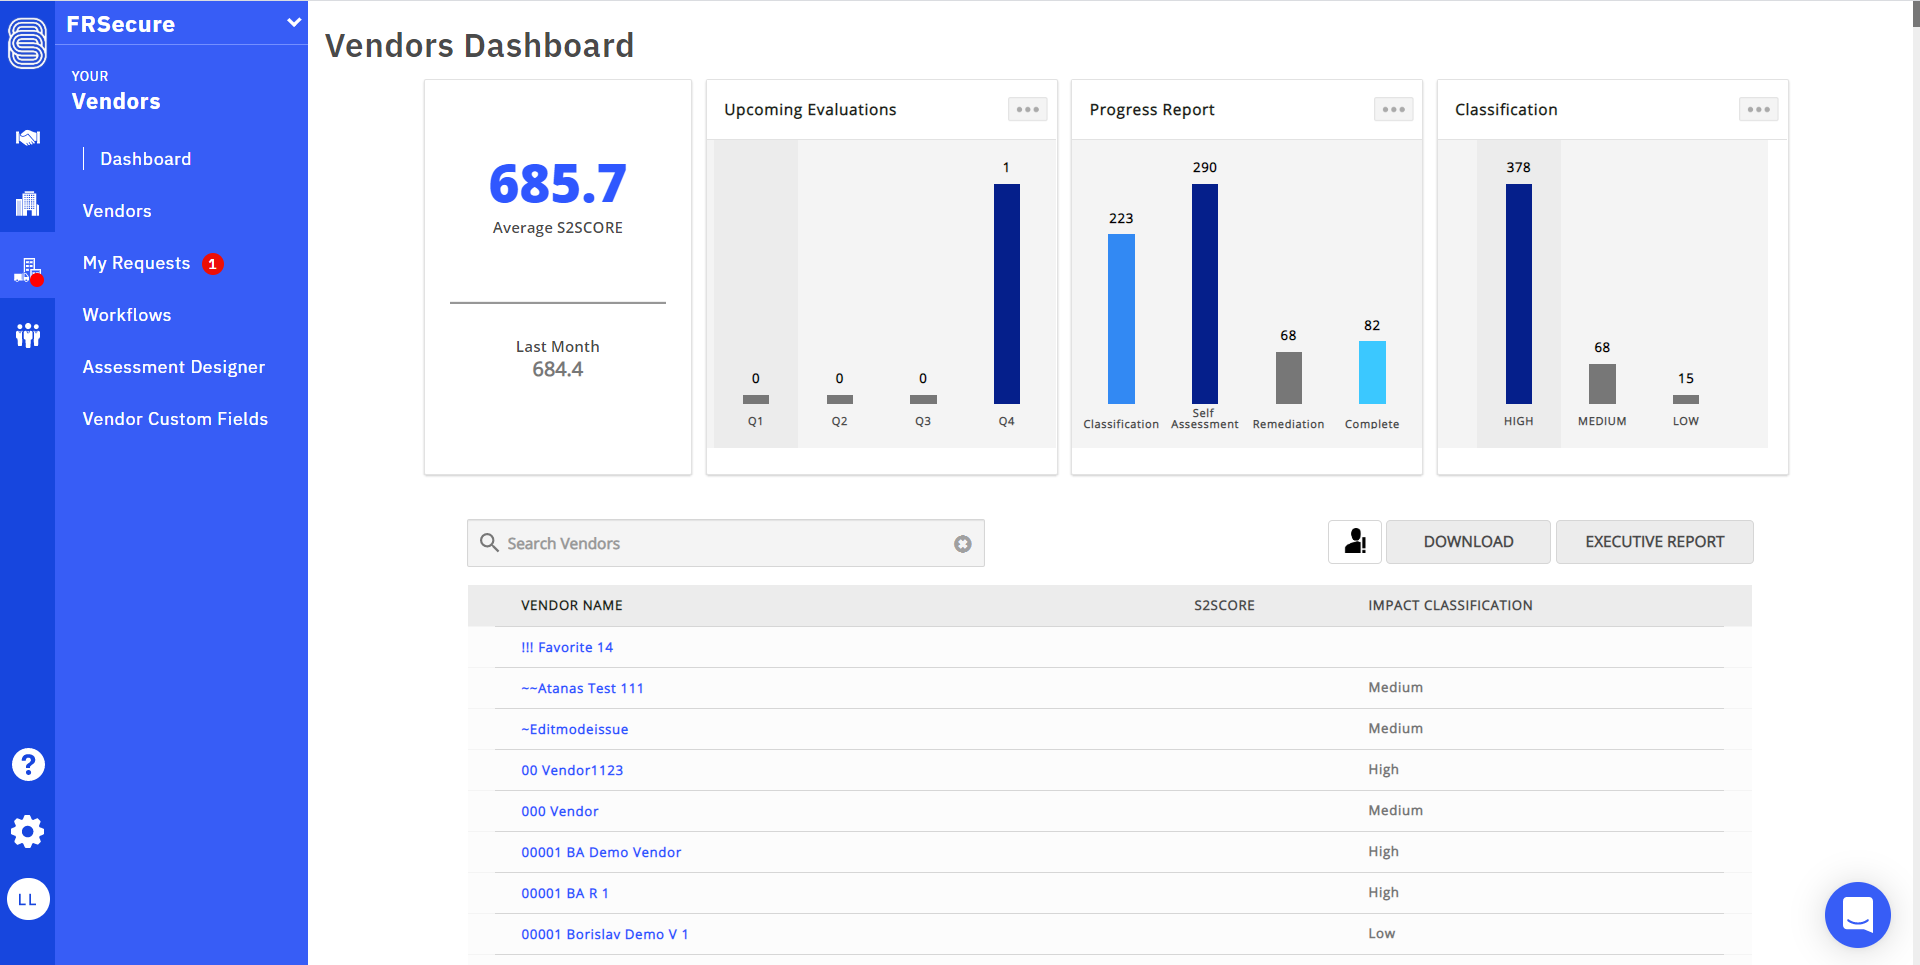Open the 00001 BA Demo Vendor link
Screen dimensions: 1920x965
coord(601,851)
